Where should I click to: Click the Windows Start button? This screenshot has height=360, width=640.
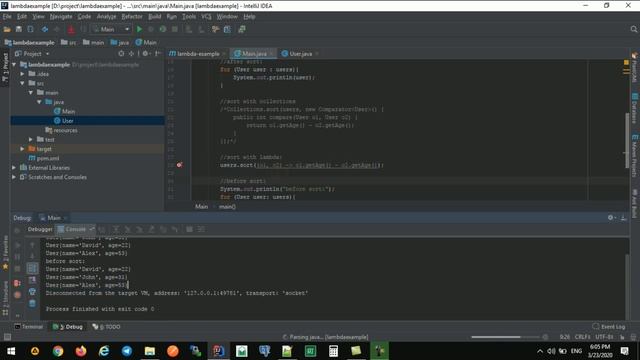tap(11, 351)
